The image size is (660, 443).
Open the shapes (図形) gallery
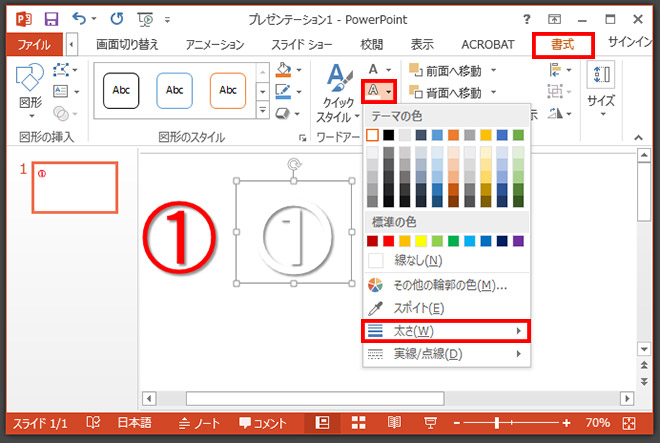point(30,91)
